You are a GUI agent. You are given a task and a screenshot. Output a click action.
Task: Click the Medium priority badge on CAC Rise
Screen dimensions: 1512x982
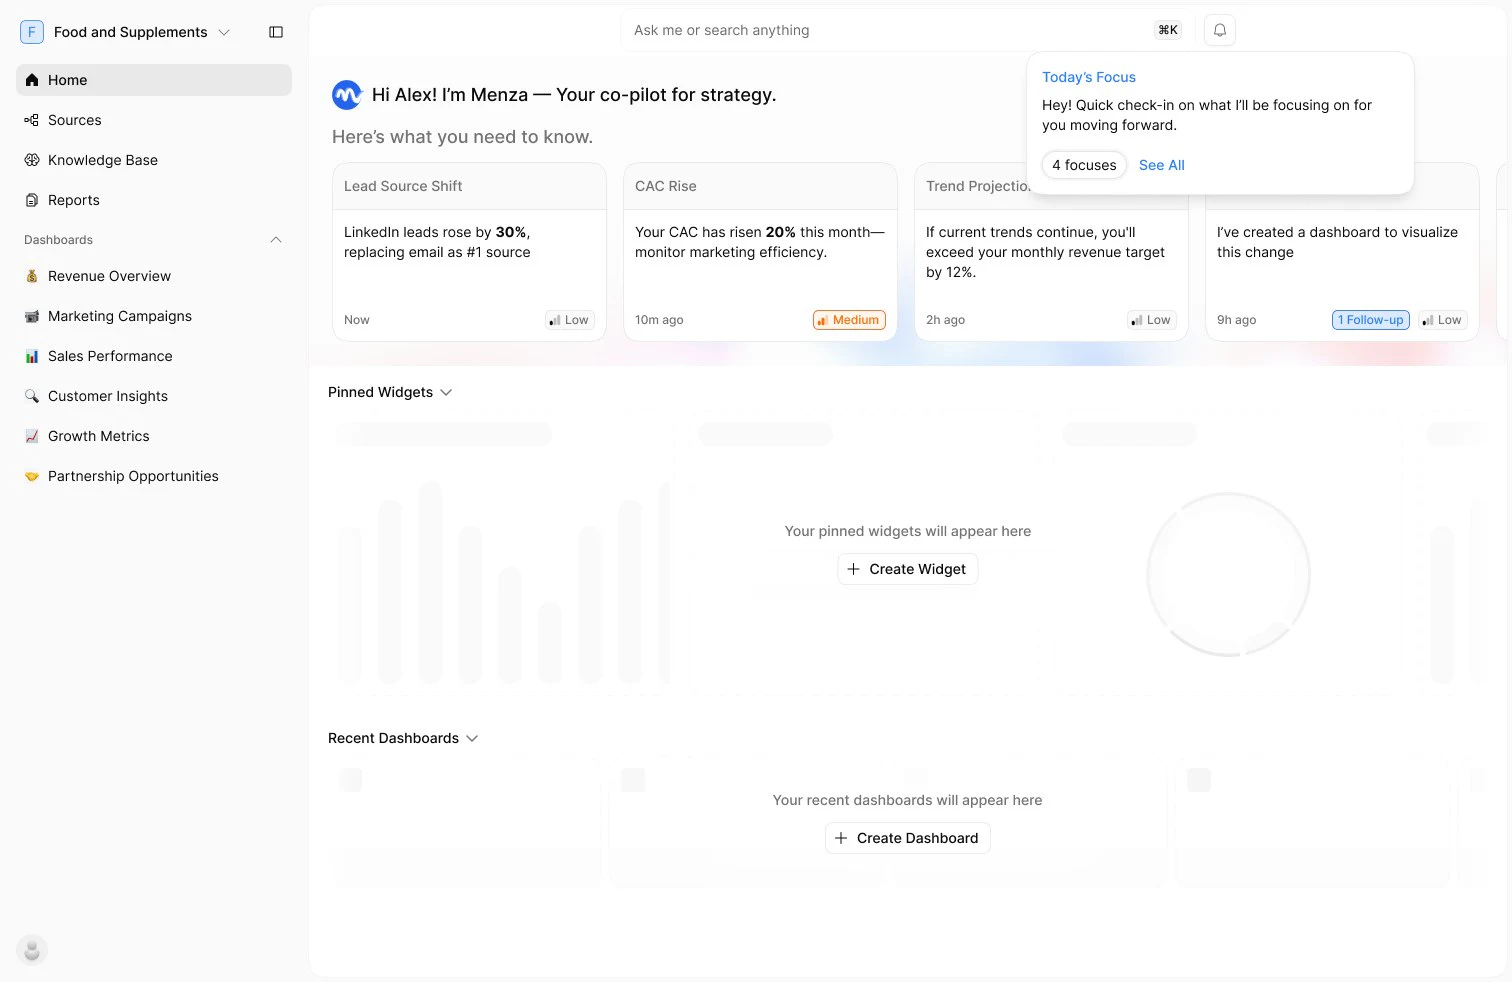(x=849, y=320)
